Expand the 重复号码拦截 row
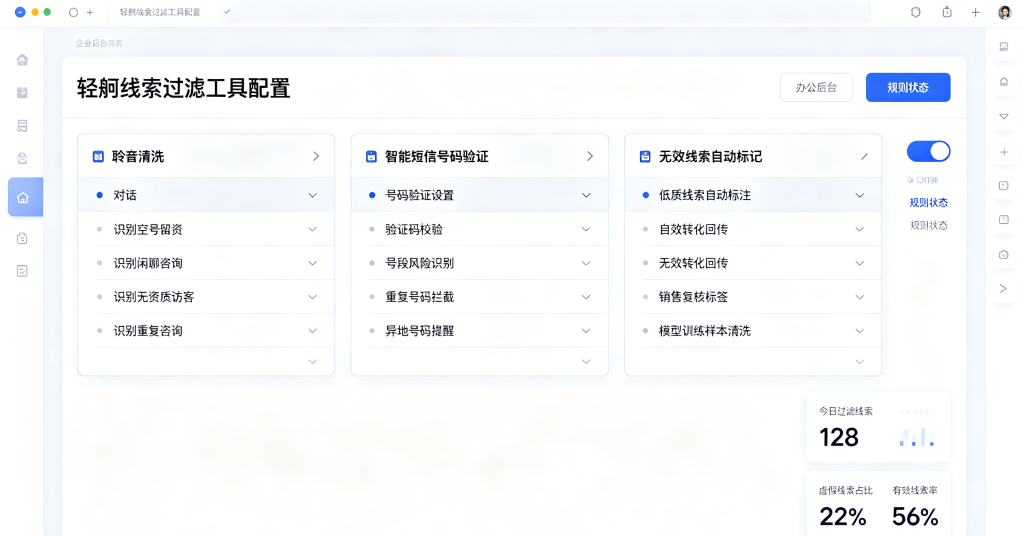The image size is (1024, 536). (x=586, y=297)
